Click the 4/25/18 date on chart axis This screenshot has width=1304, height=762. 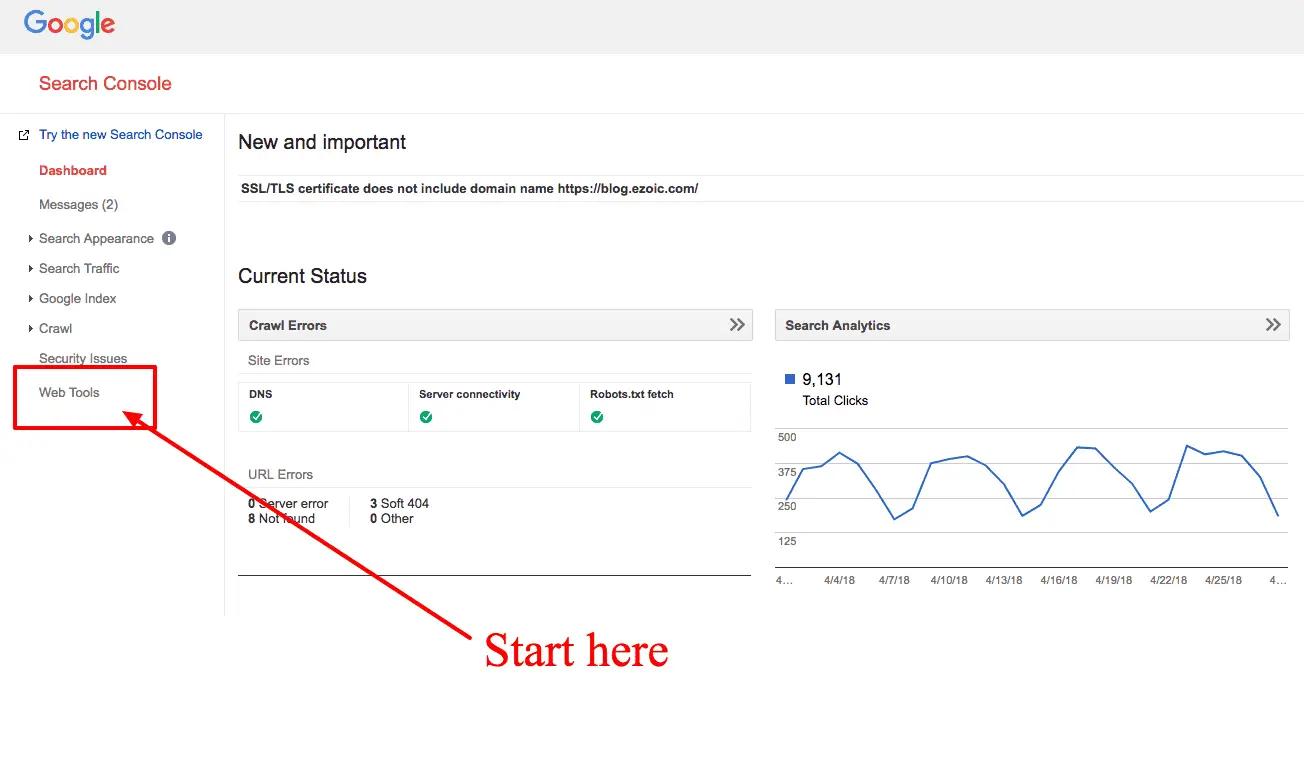(x=1223, y=580)
